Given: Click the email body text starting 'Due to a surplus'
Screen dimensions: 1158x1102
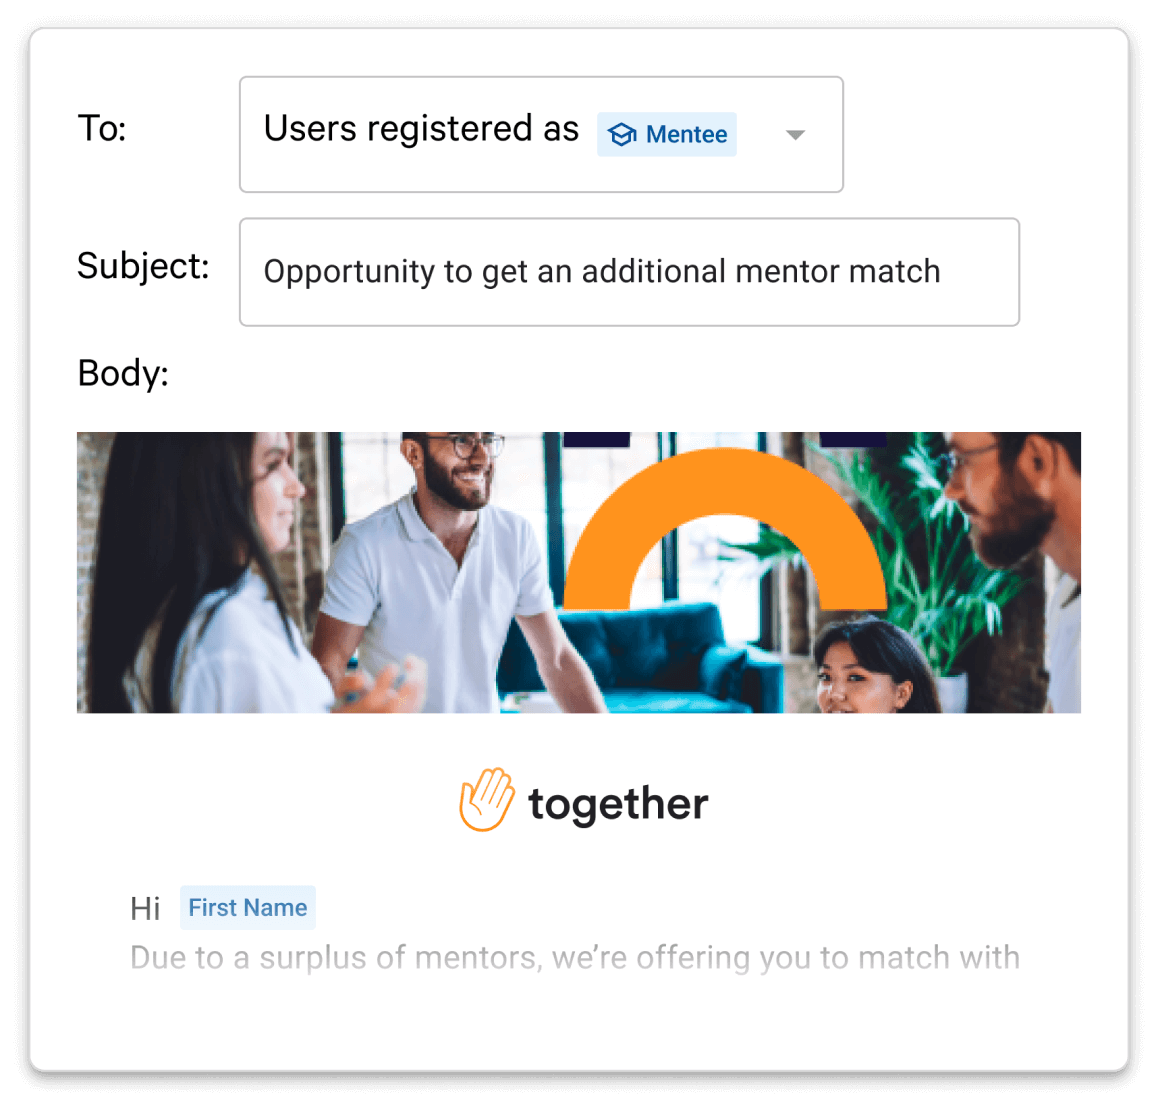Looking at the screenshot, I should (x=575, y=957).
